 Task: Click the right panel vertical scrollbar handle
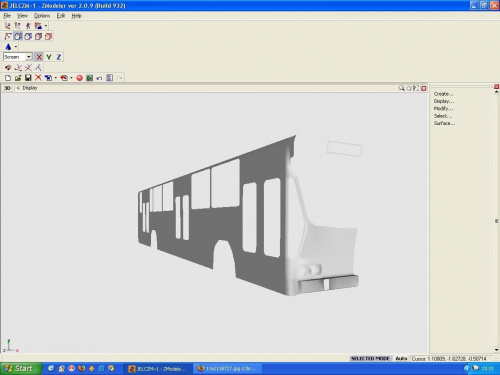click(497, 221)
